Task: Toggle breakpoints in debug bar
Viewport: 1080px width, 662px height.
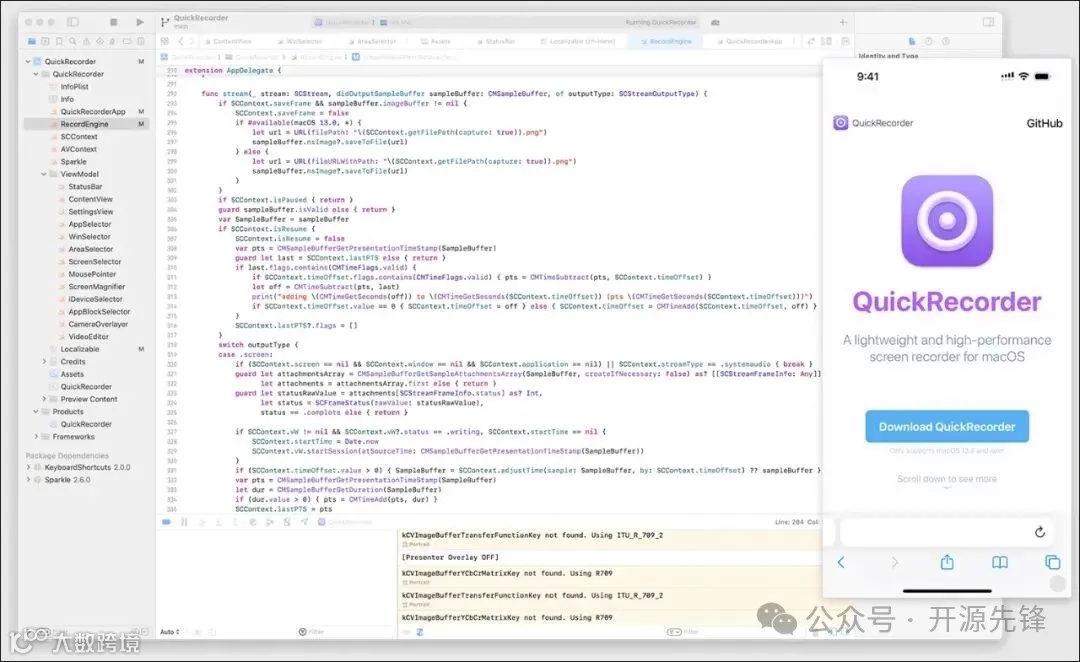Action: click(x=166, y=522)
